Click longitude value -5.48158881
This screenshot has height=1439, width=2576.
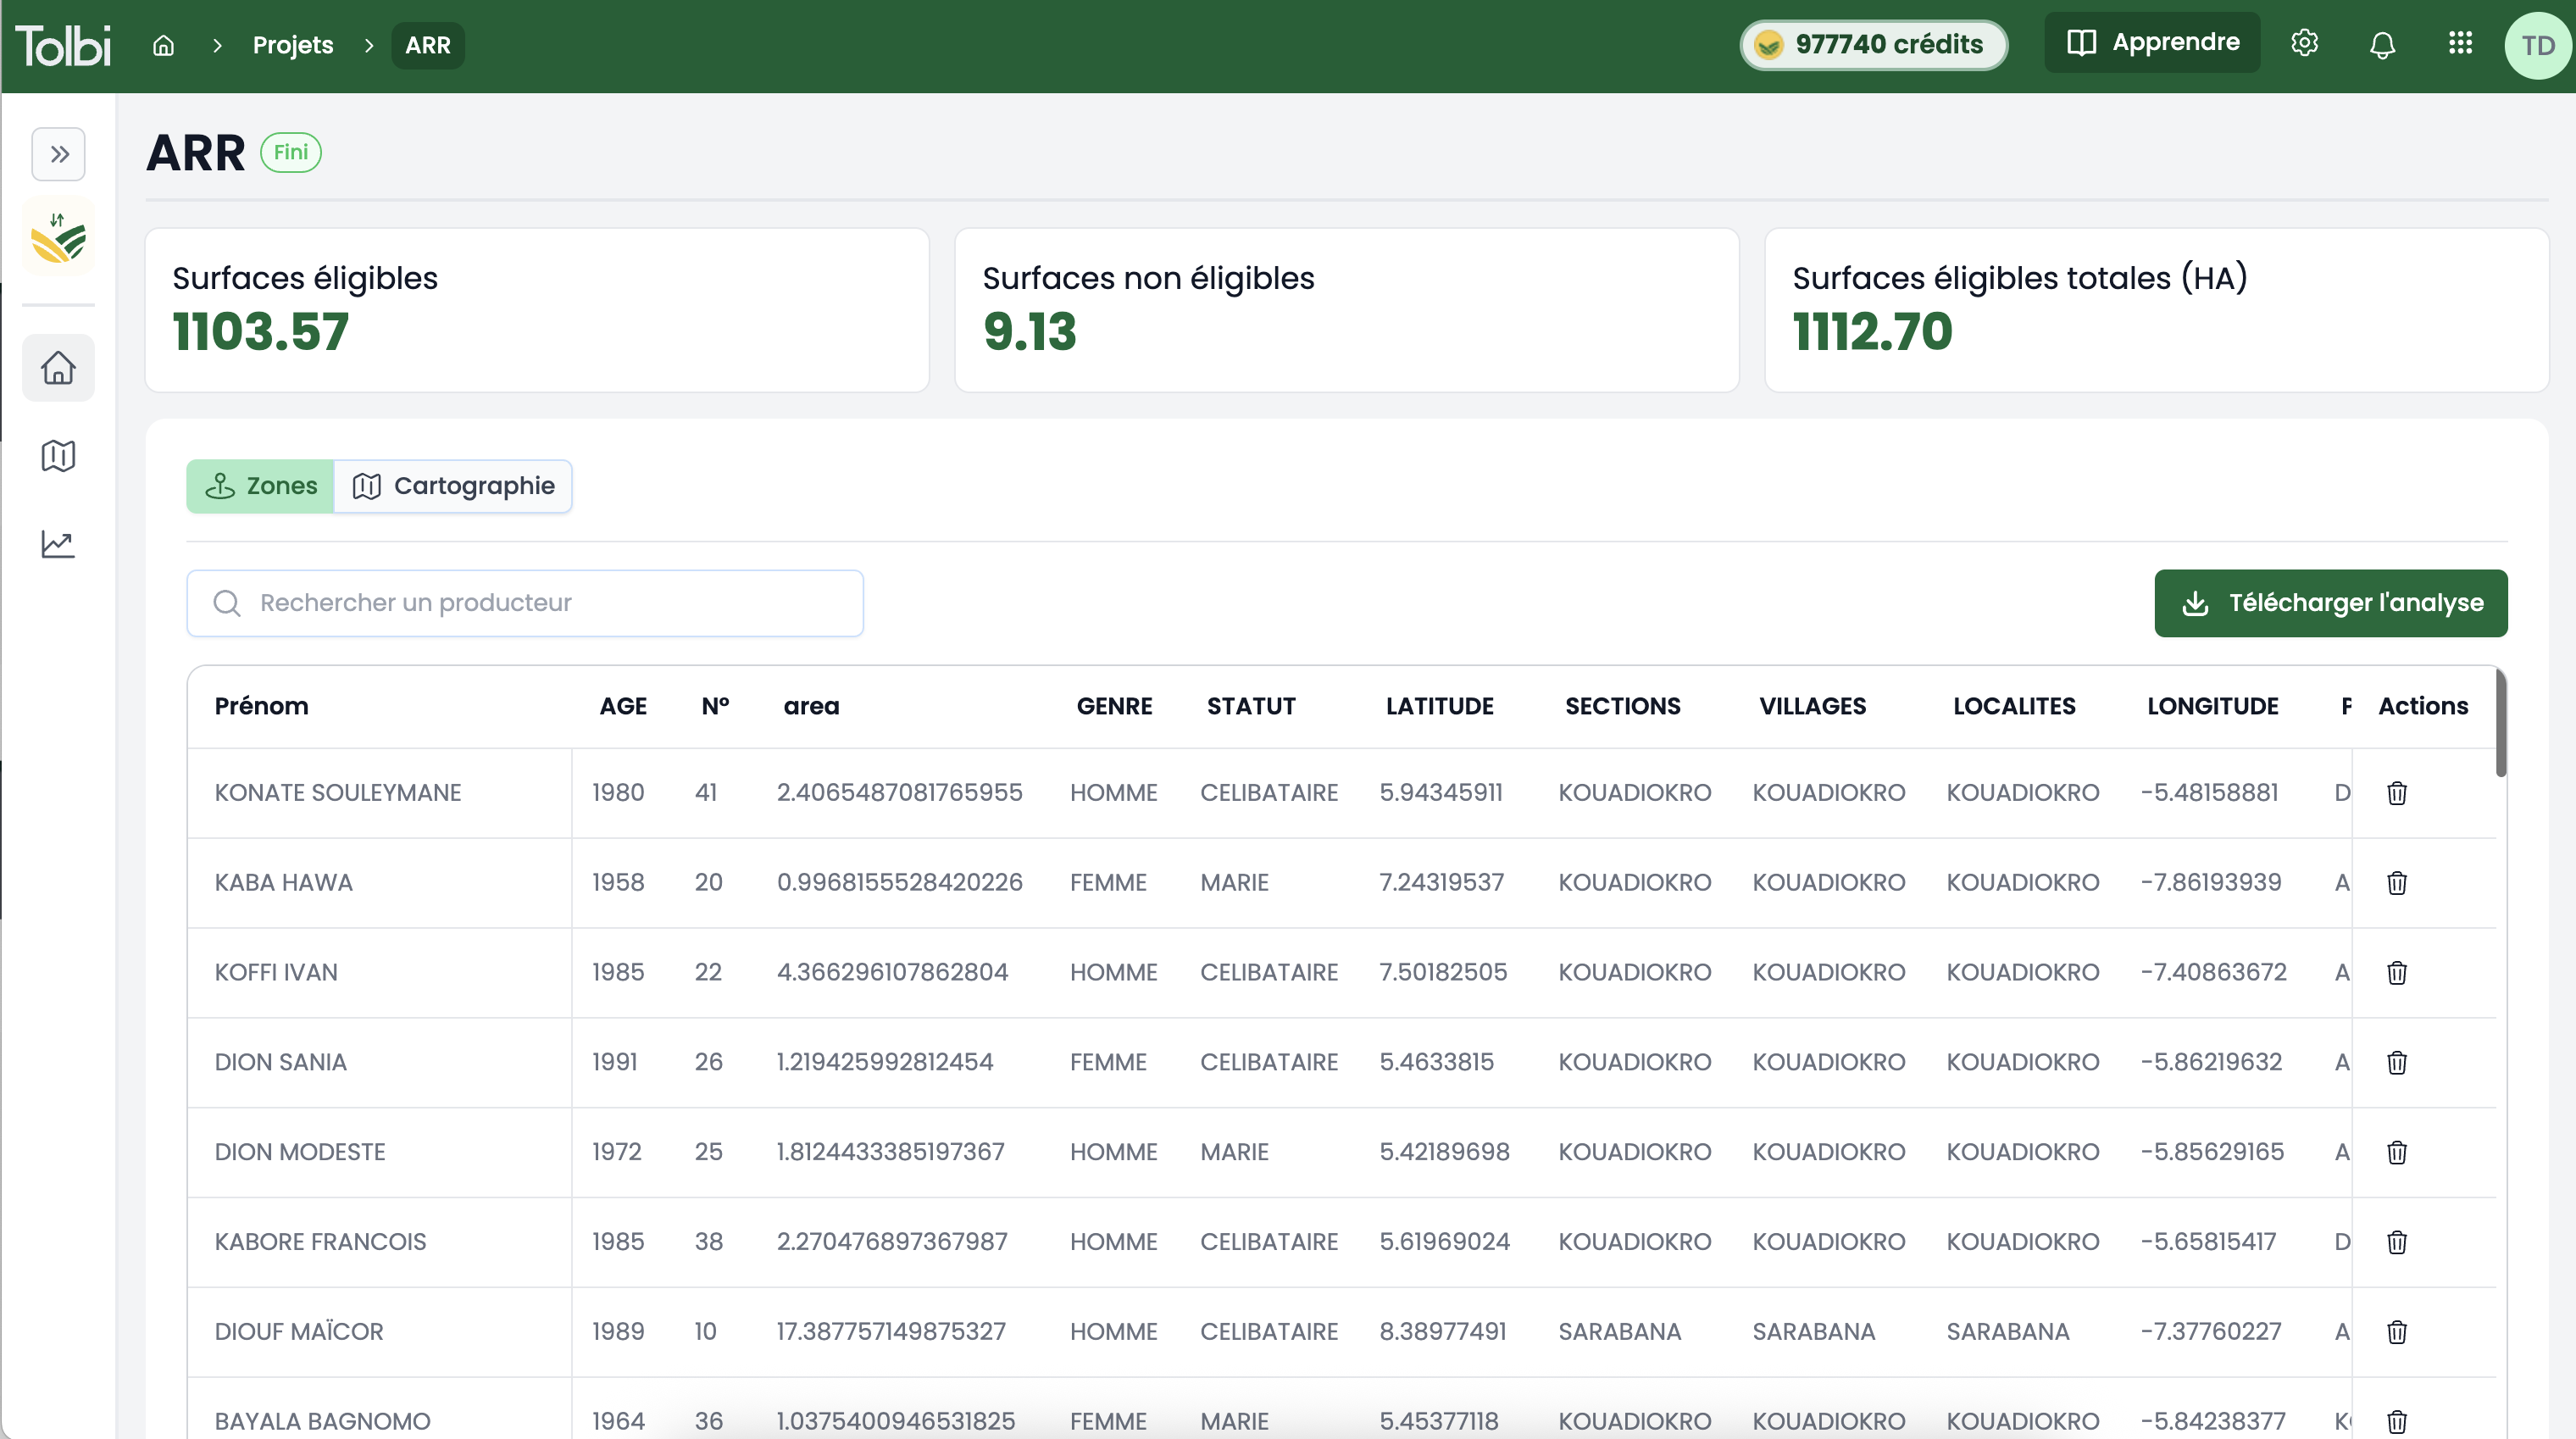tap(2209, 793)
